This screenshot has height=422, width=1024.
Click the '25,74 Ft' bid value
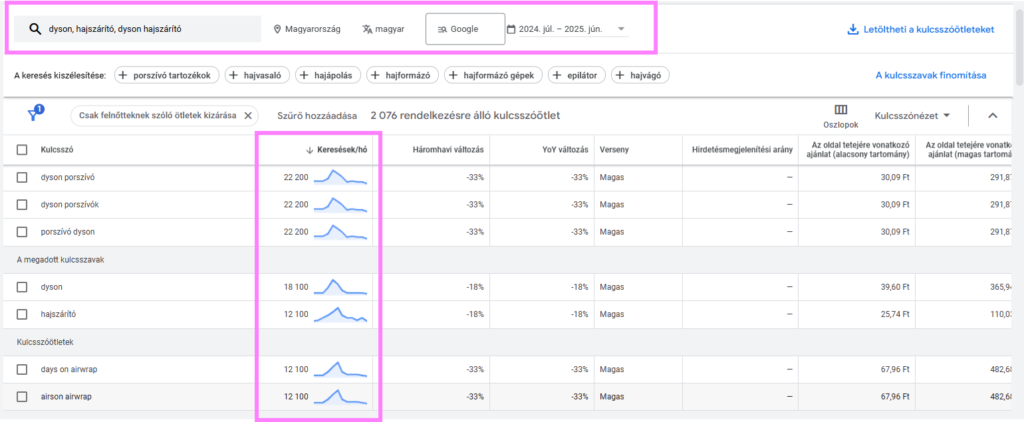click(x=894, y=314)
